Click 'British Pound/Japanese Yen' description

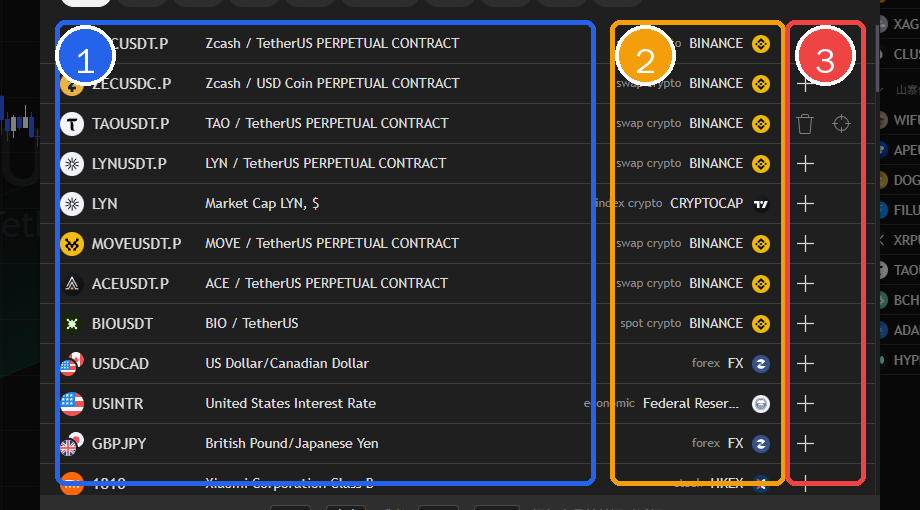pos(292,443)
